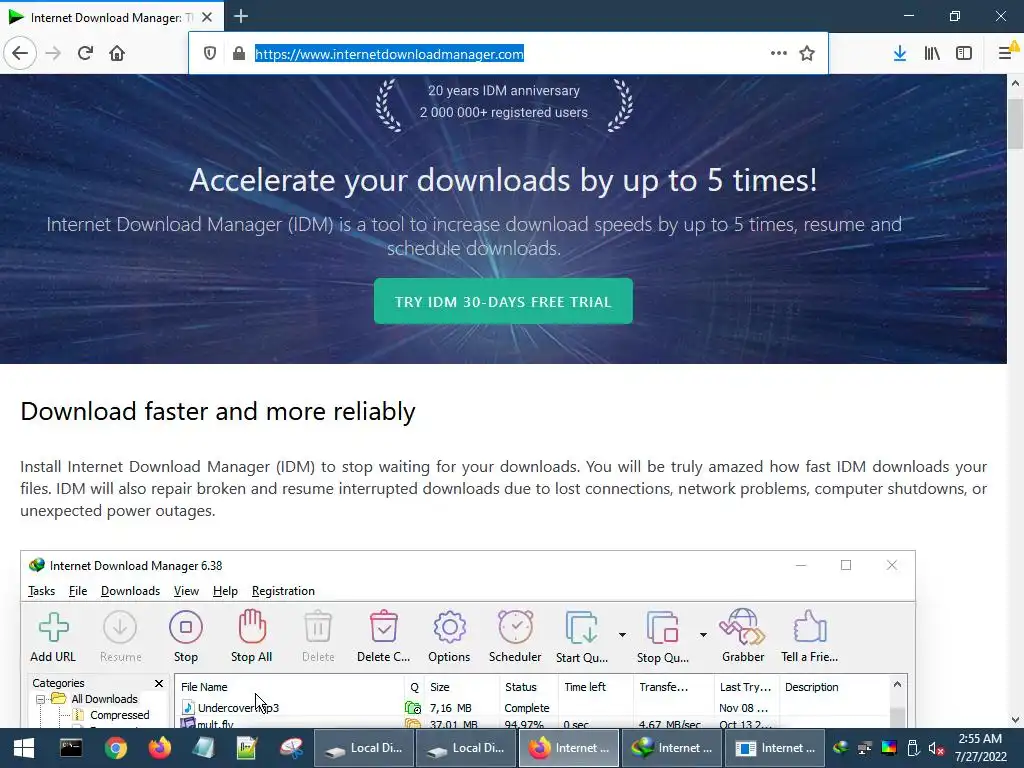Select Compressed category
1024x768 pixels.
(120, 716)
